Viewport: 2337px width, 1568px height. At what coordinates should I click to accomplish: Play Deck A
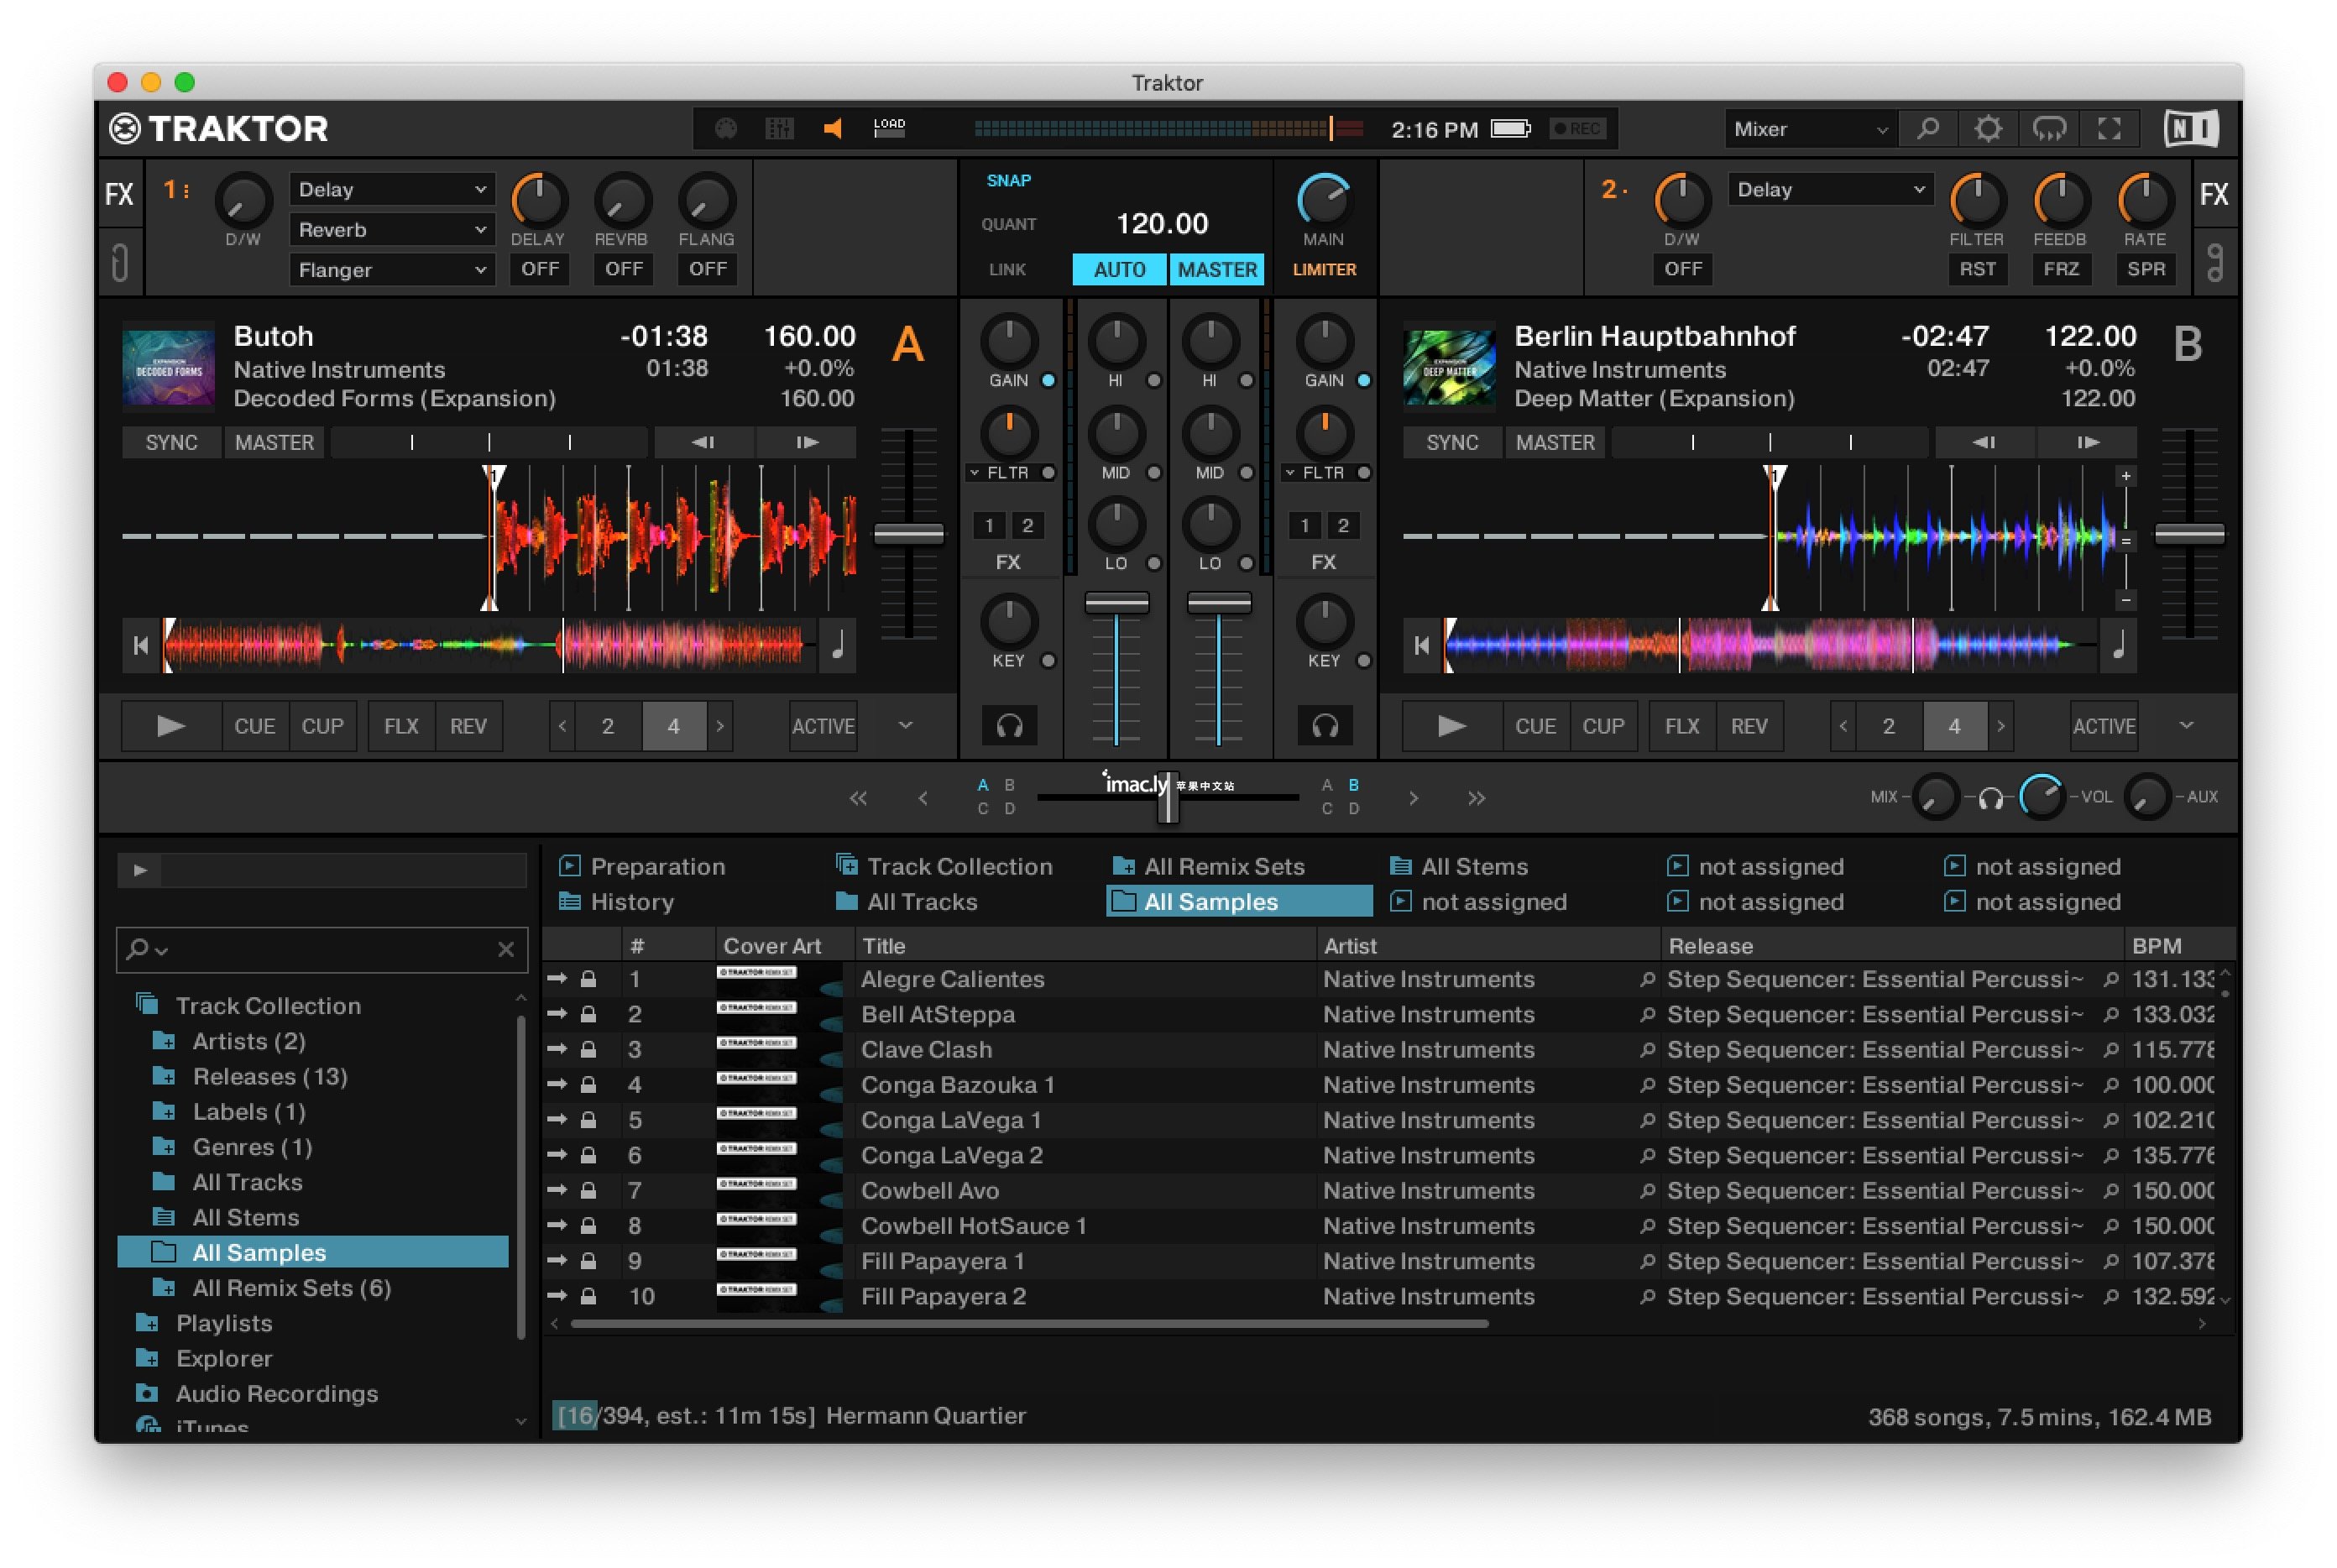point(171,726)
